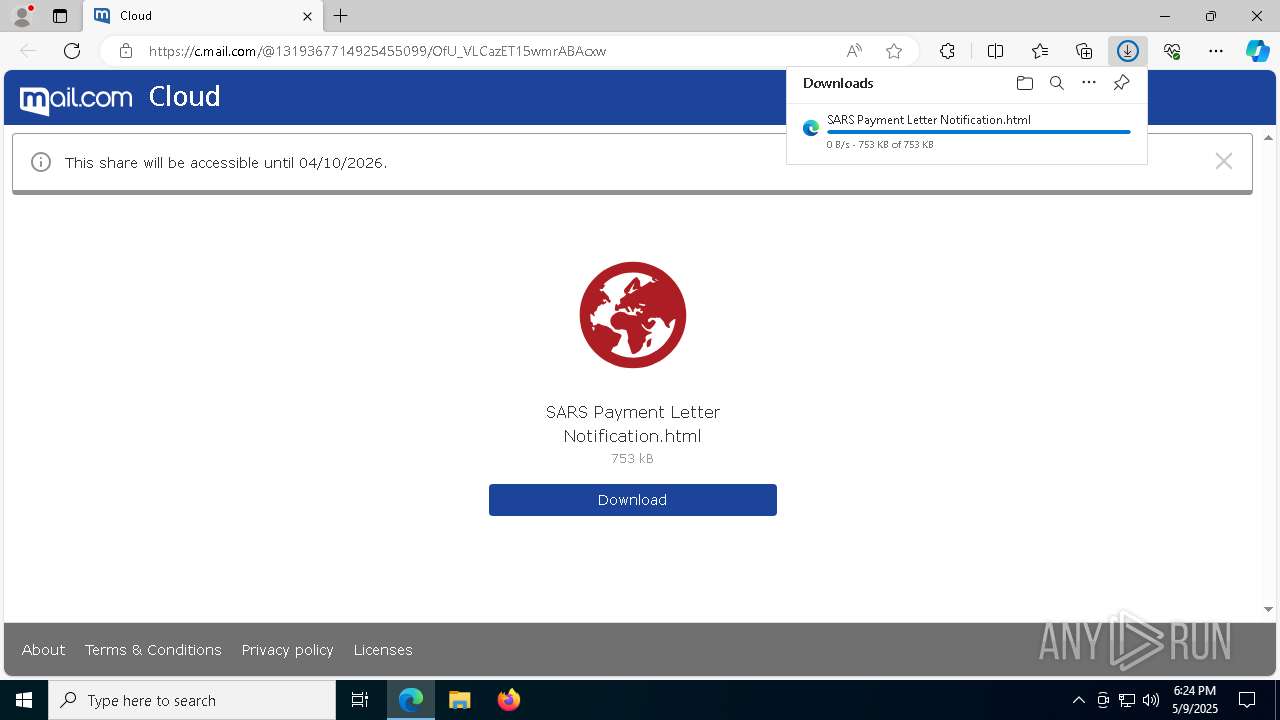Click page scrollbar up arrow
The height and width of the screenshot is (720, 1280).
coord(1268,138)
